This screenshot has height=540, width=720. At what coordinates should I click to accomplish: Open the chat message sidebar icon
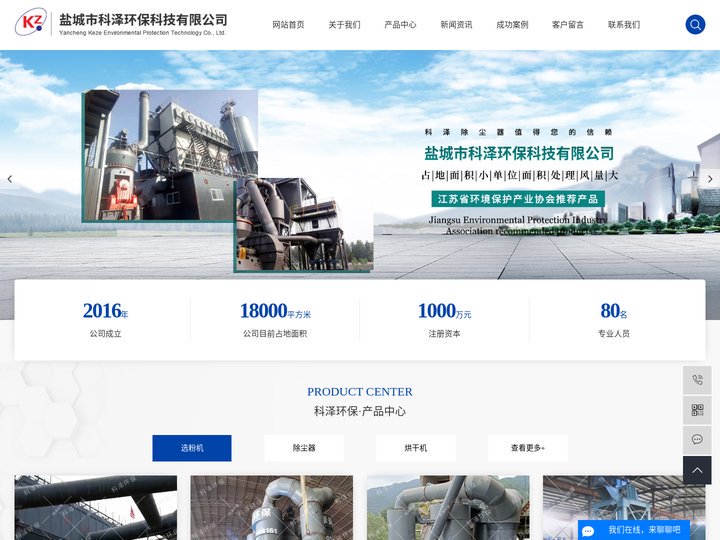click(x=697, y=439)
